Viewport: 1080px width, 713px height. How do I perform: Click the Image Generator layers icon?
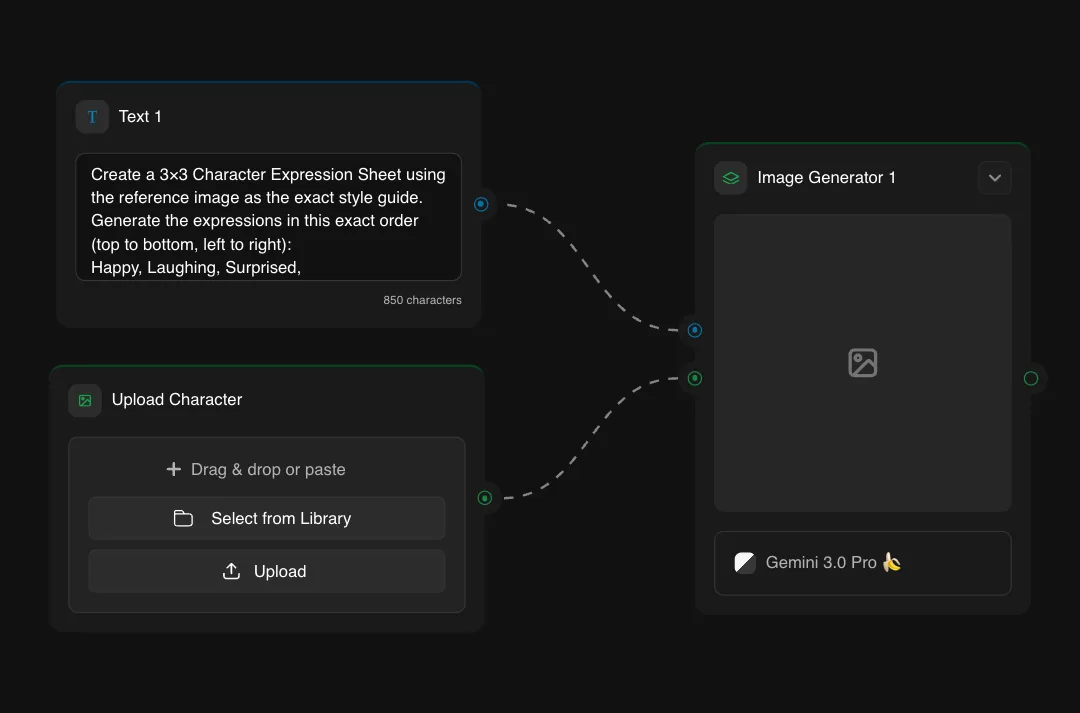coord(731,178)
